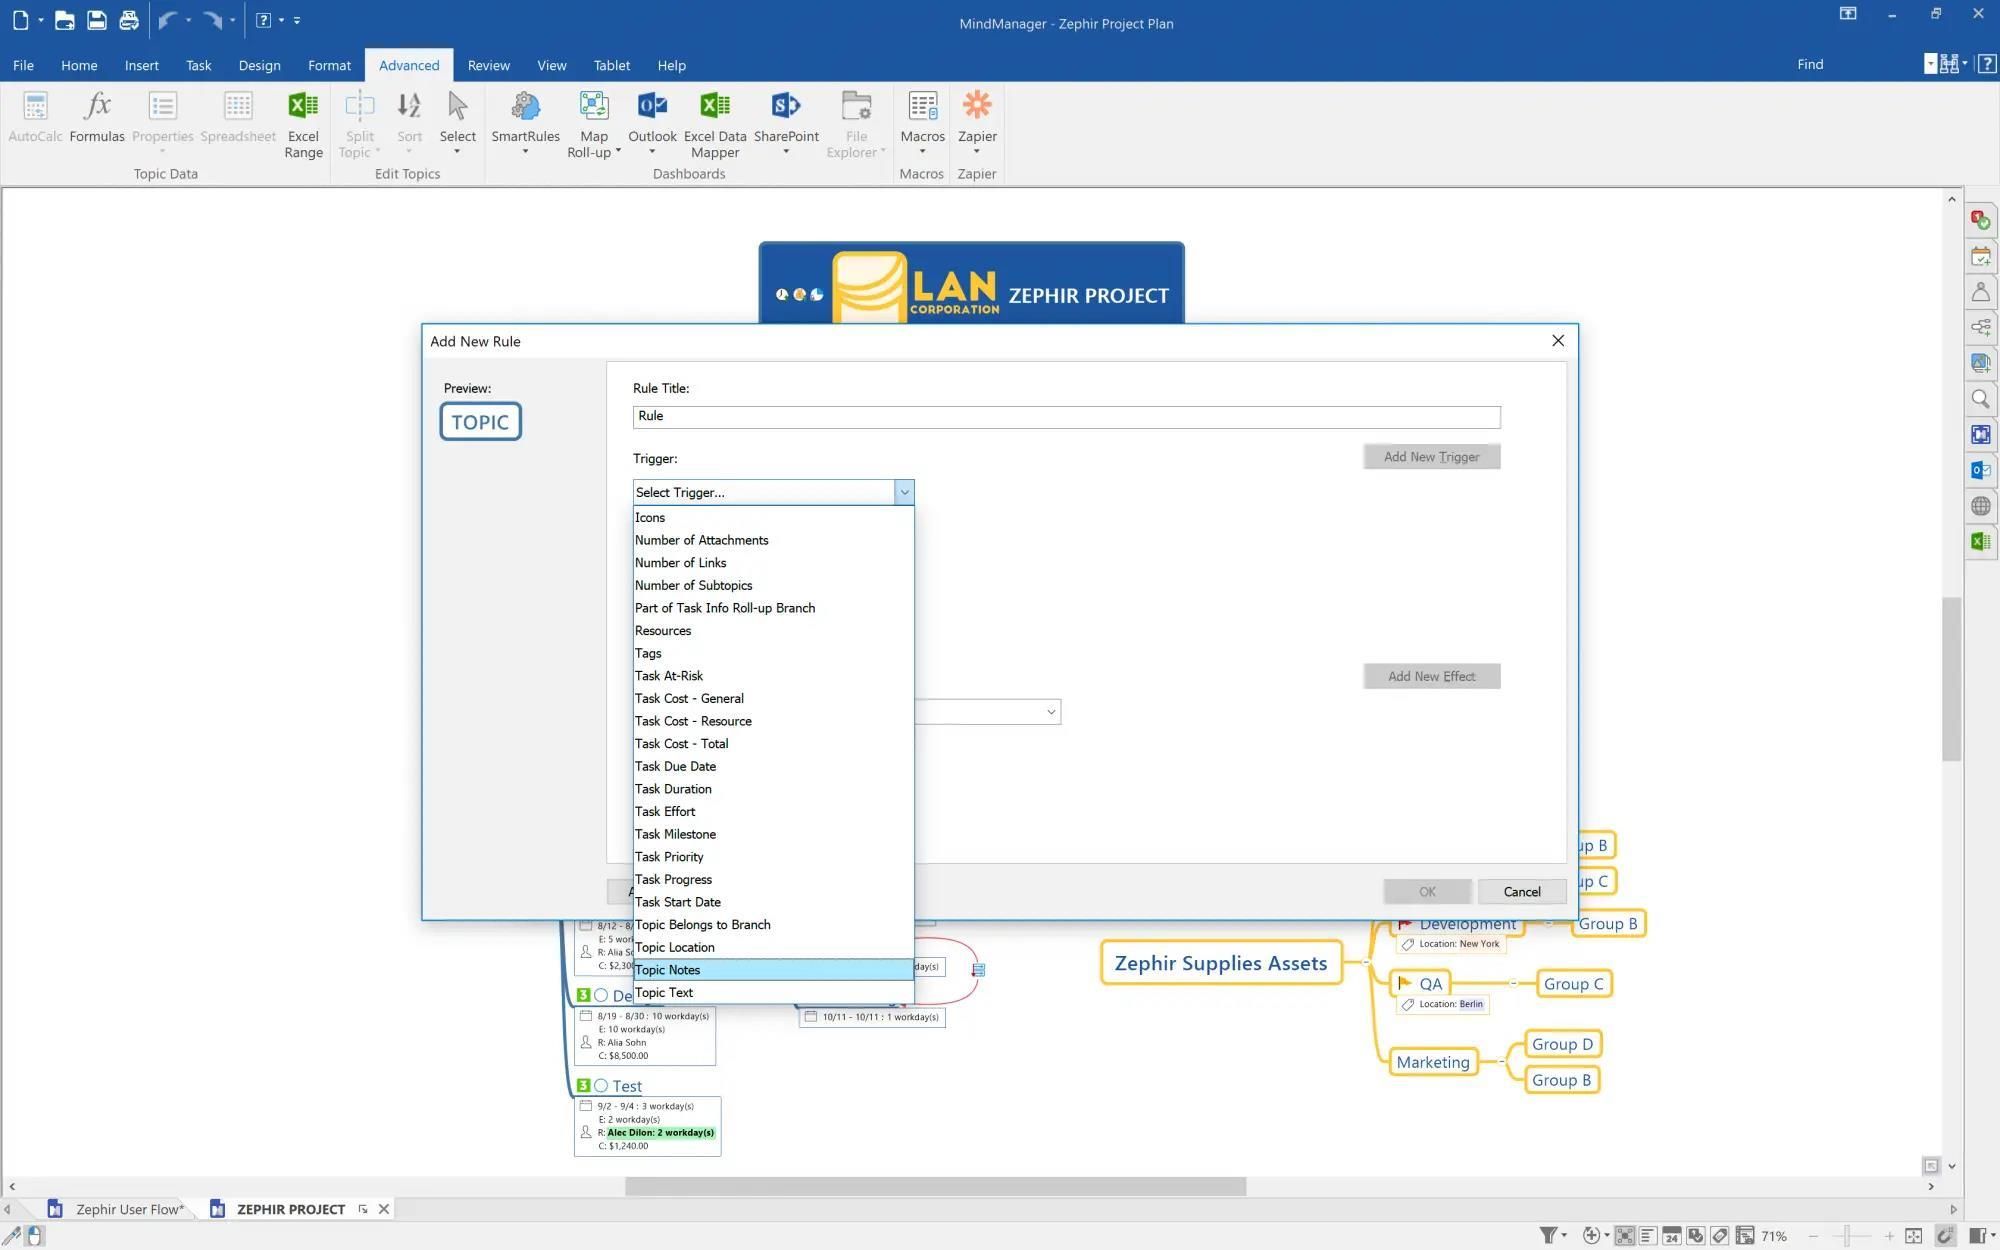Click the magnet snap icon in the status bar
The image size is (2000, 1250).
[1948, 1235]
